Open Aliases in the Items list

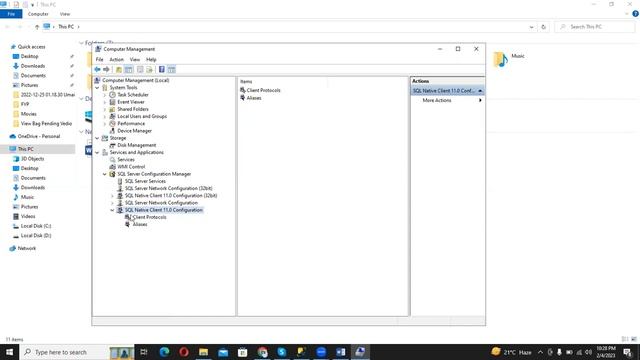pyautogui.click(x=253, y=98)
